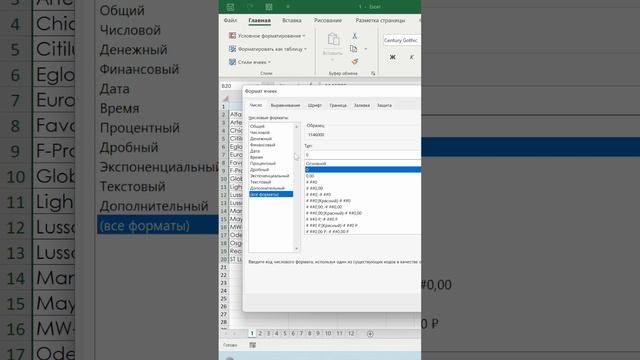Open sheet tab 10
Screen dimensions: 640x360
[328, 333]
